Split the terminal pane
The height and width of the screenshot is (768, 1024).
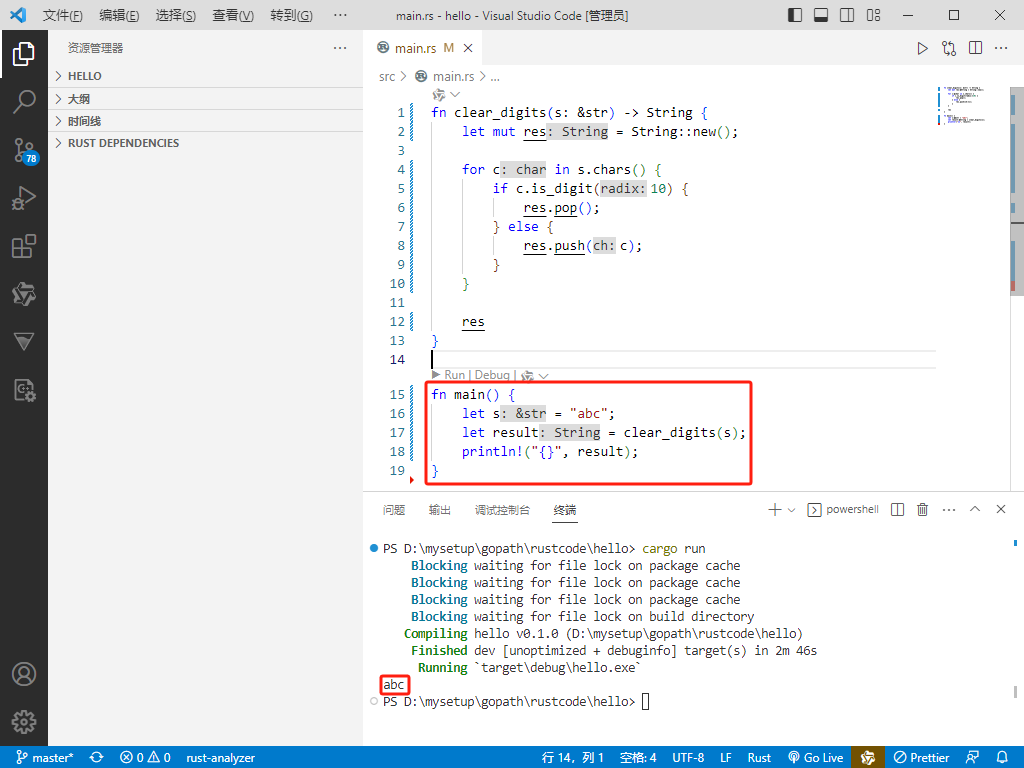(897, 509)
